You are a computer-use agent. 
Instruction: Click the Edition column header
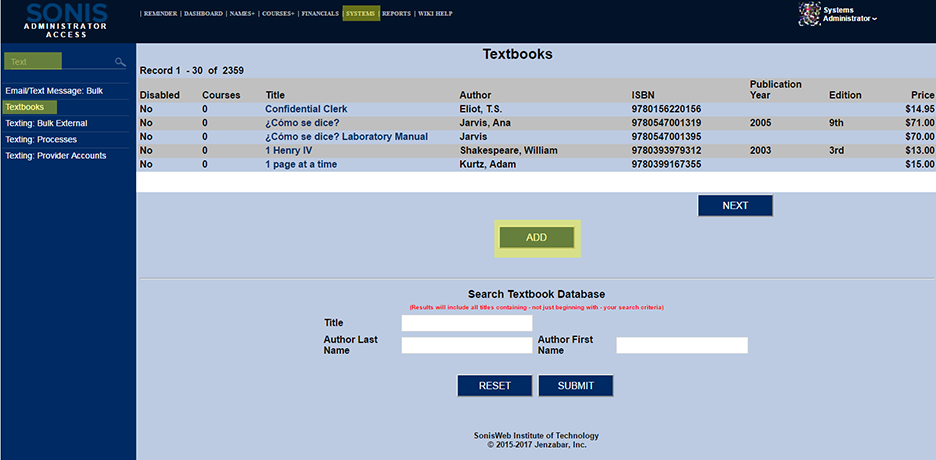pos(845,95)
